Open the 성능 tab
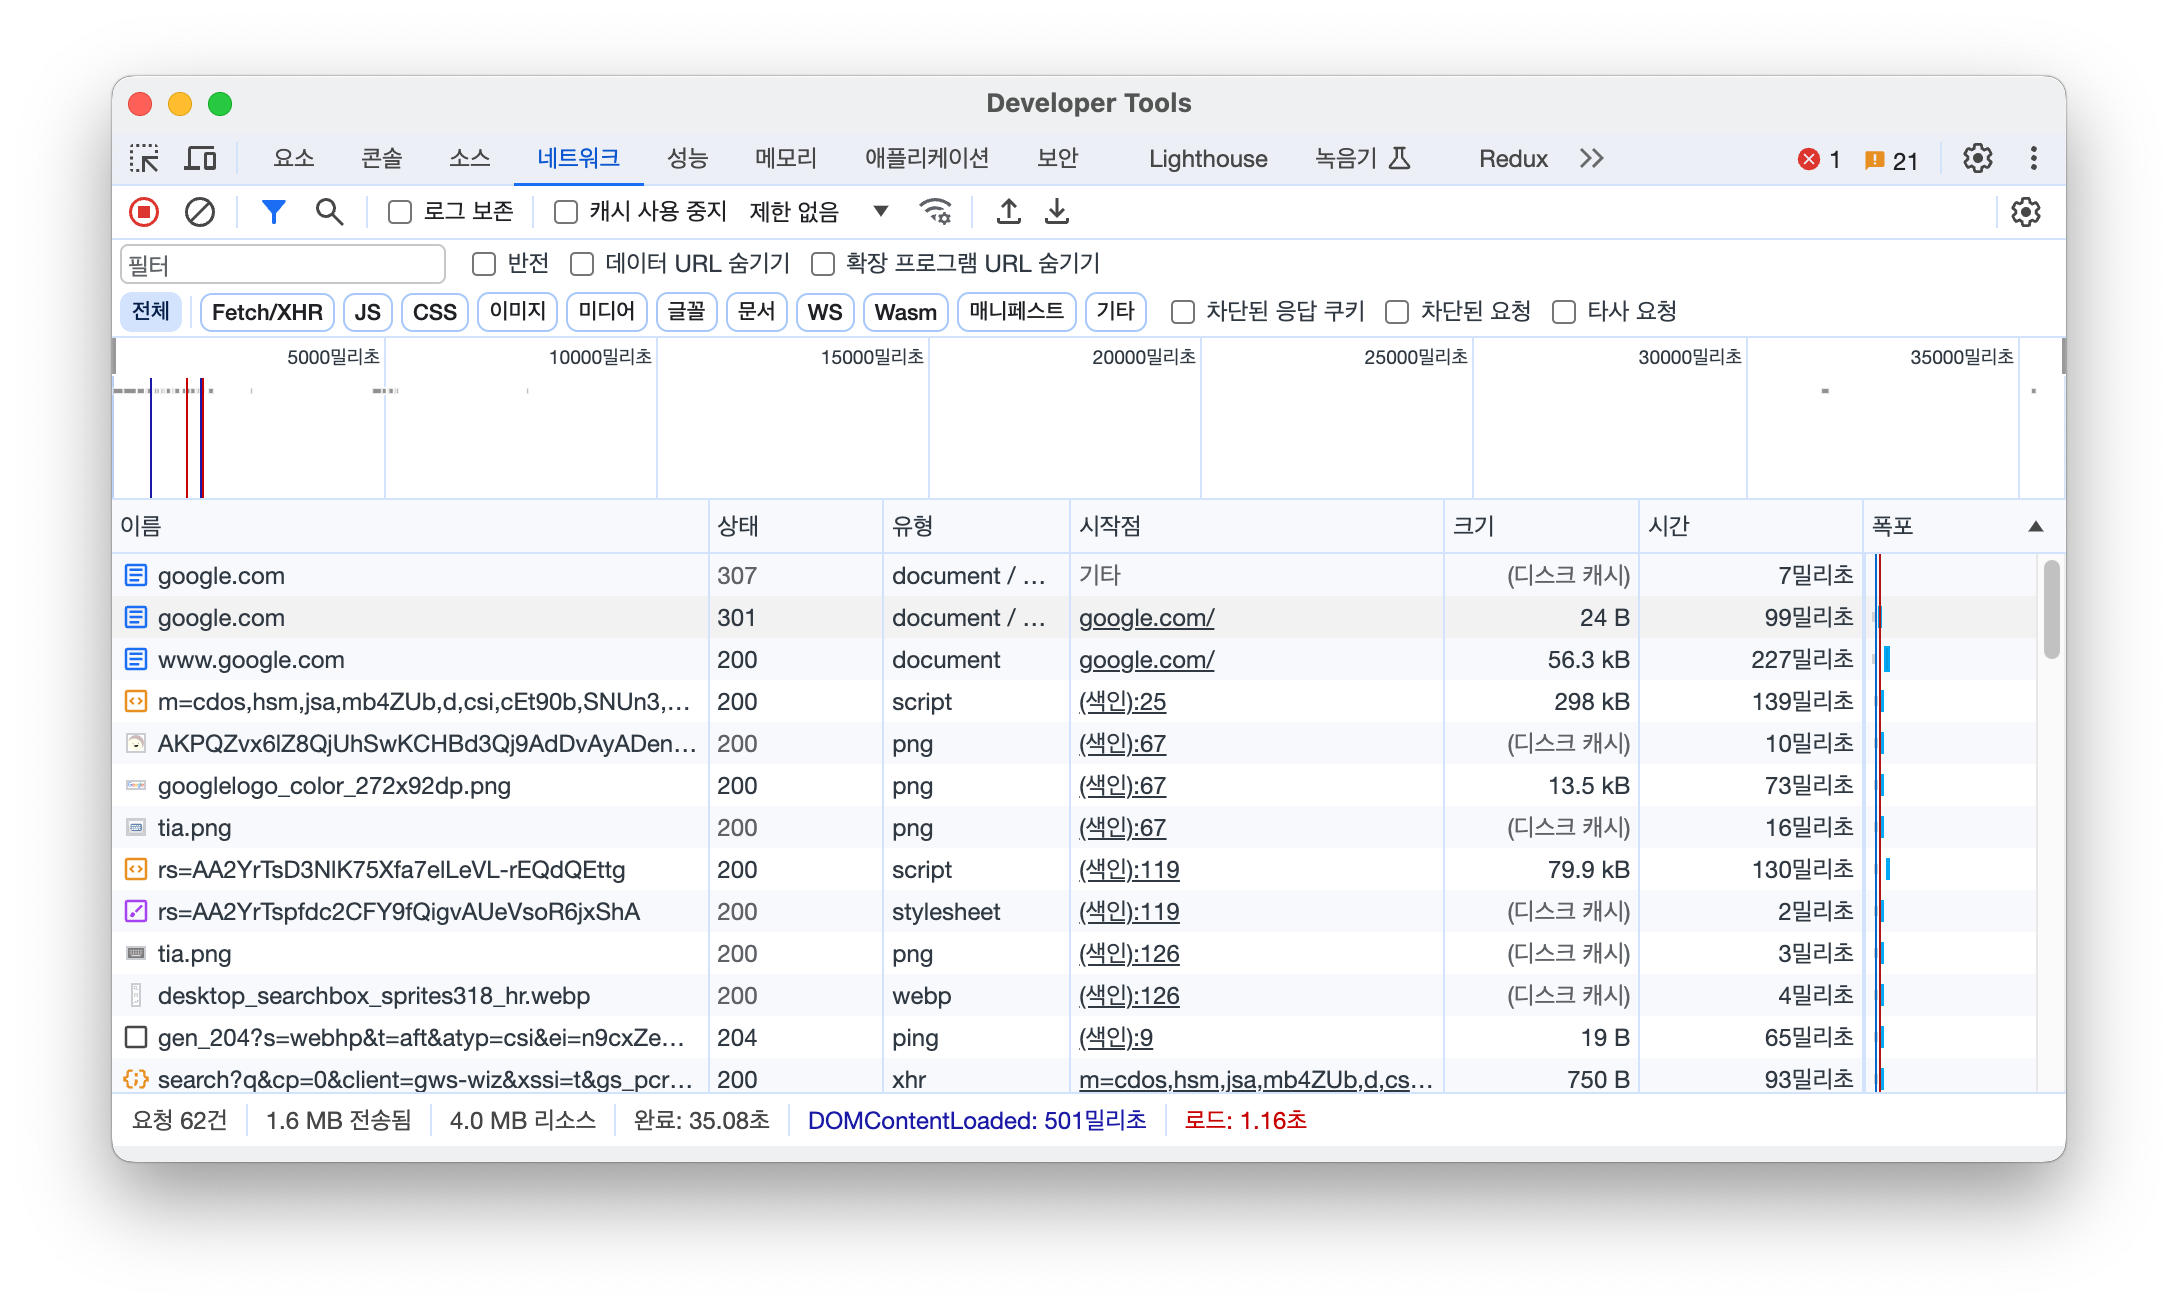The height and width of the screenshot is (1310, 2178). pyautogui.click(x=688, y=159)
